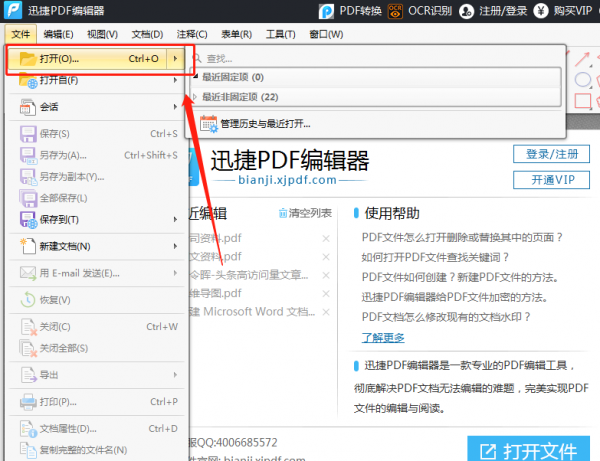
Task: Click the 注册/登录 user icon
Action: tap(466, 11)
